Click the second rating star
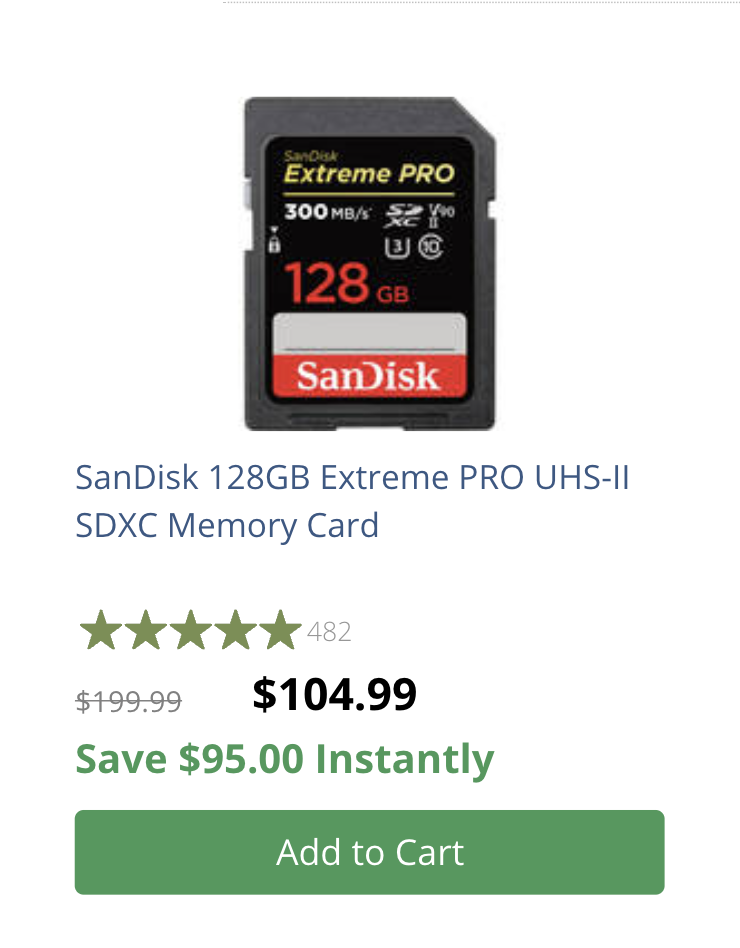Screen dimensions: 740x948 click(145, 631)
